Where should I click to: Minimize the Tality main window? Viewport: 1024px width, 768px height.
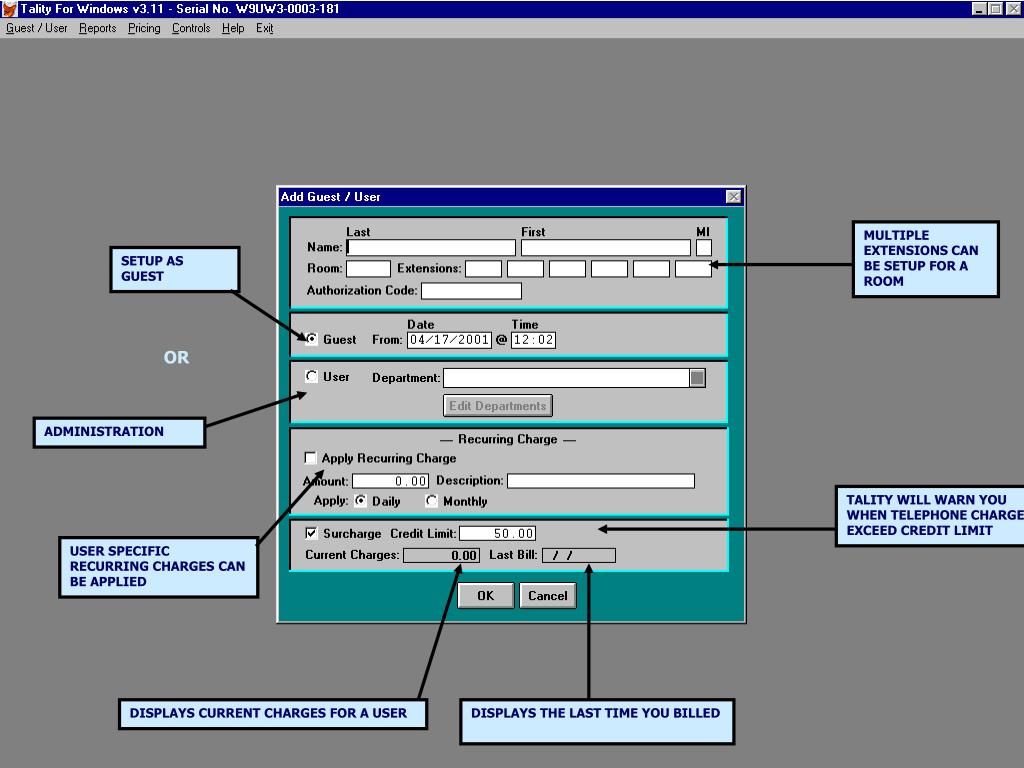pos(978,8)
